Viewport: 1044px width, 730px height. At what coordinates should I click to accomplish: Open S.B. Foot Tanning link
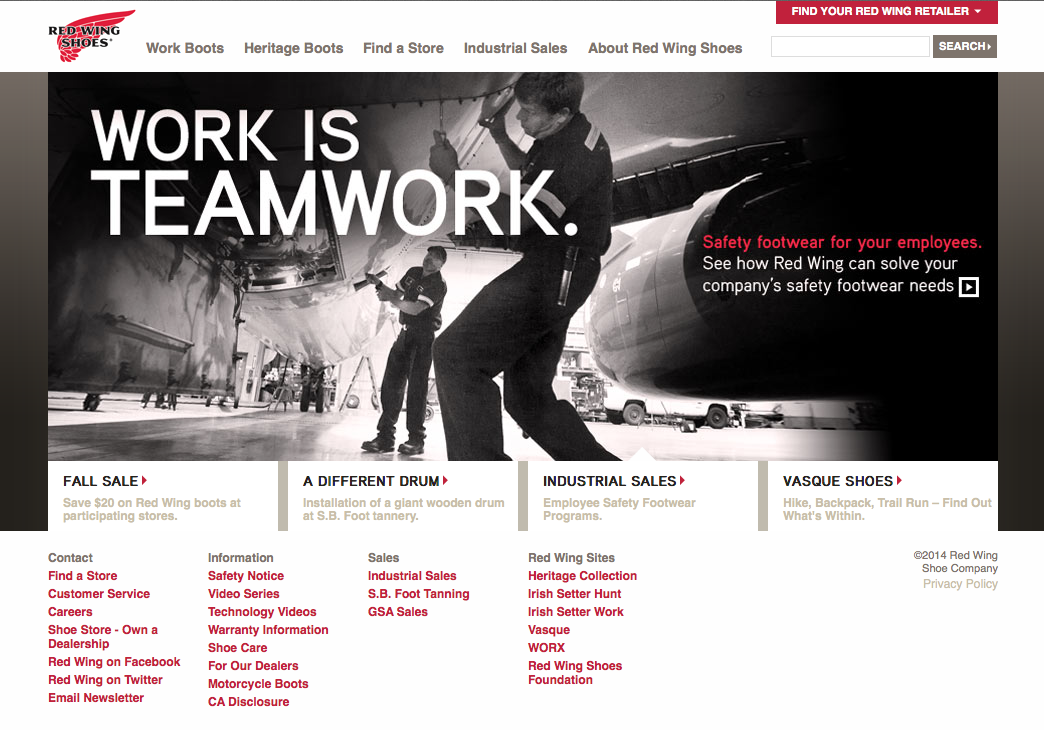419,594
